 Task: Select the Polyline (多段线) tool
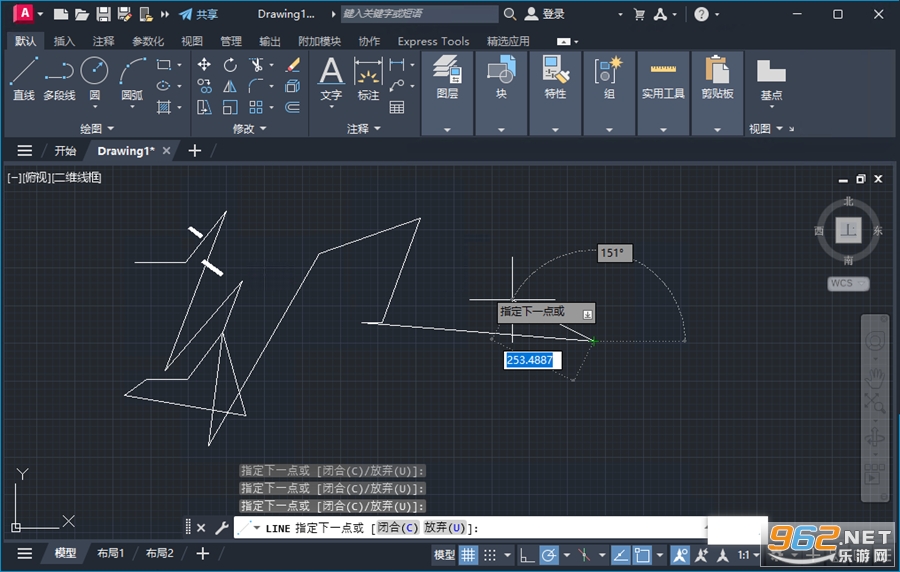tap(59, 79)
